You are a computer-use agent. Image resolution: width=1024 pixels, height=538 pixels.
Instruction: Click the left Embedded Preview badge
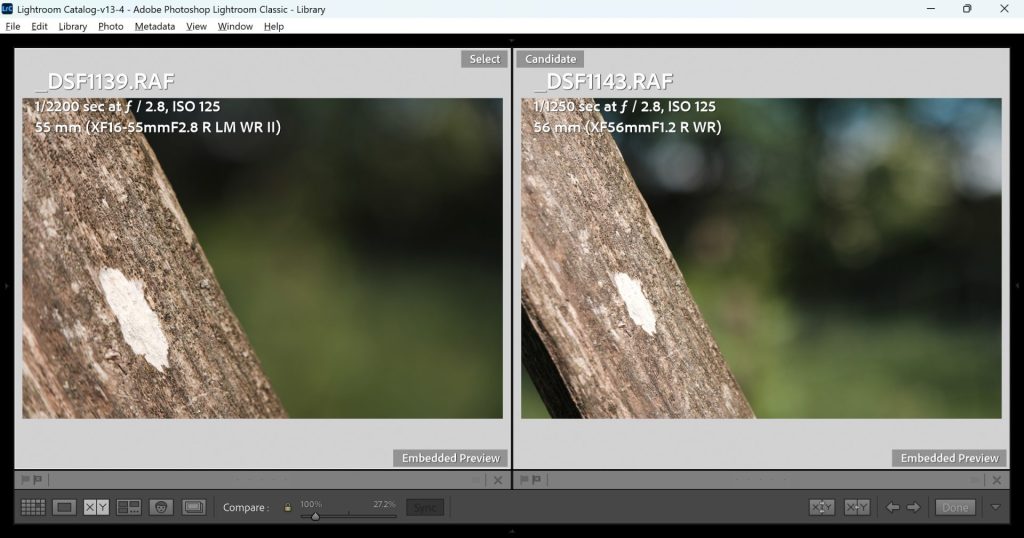coord(450,458)
